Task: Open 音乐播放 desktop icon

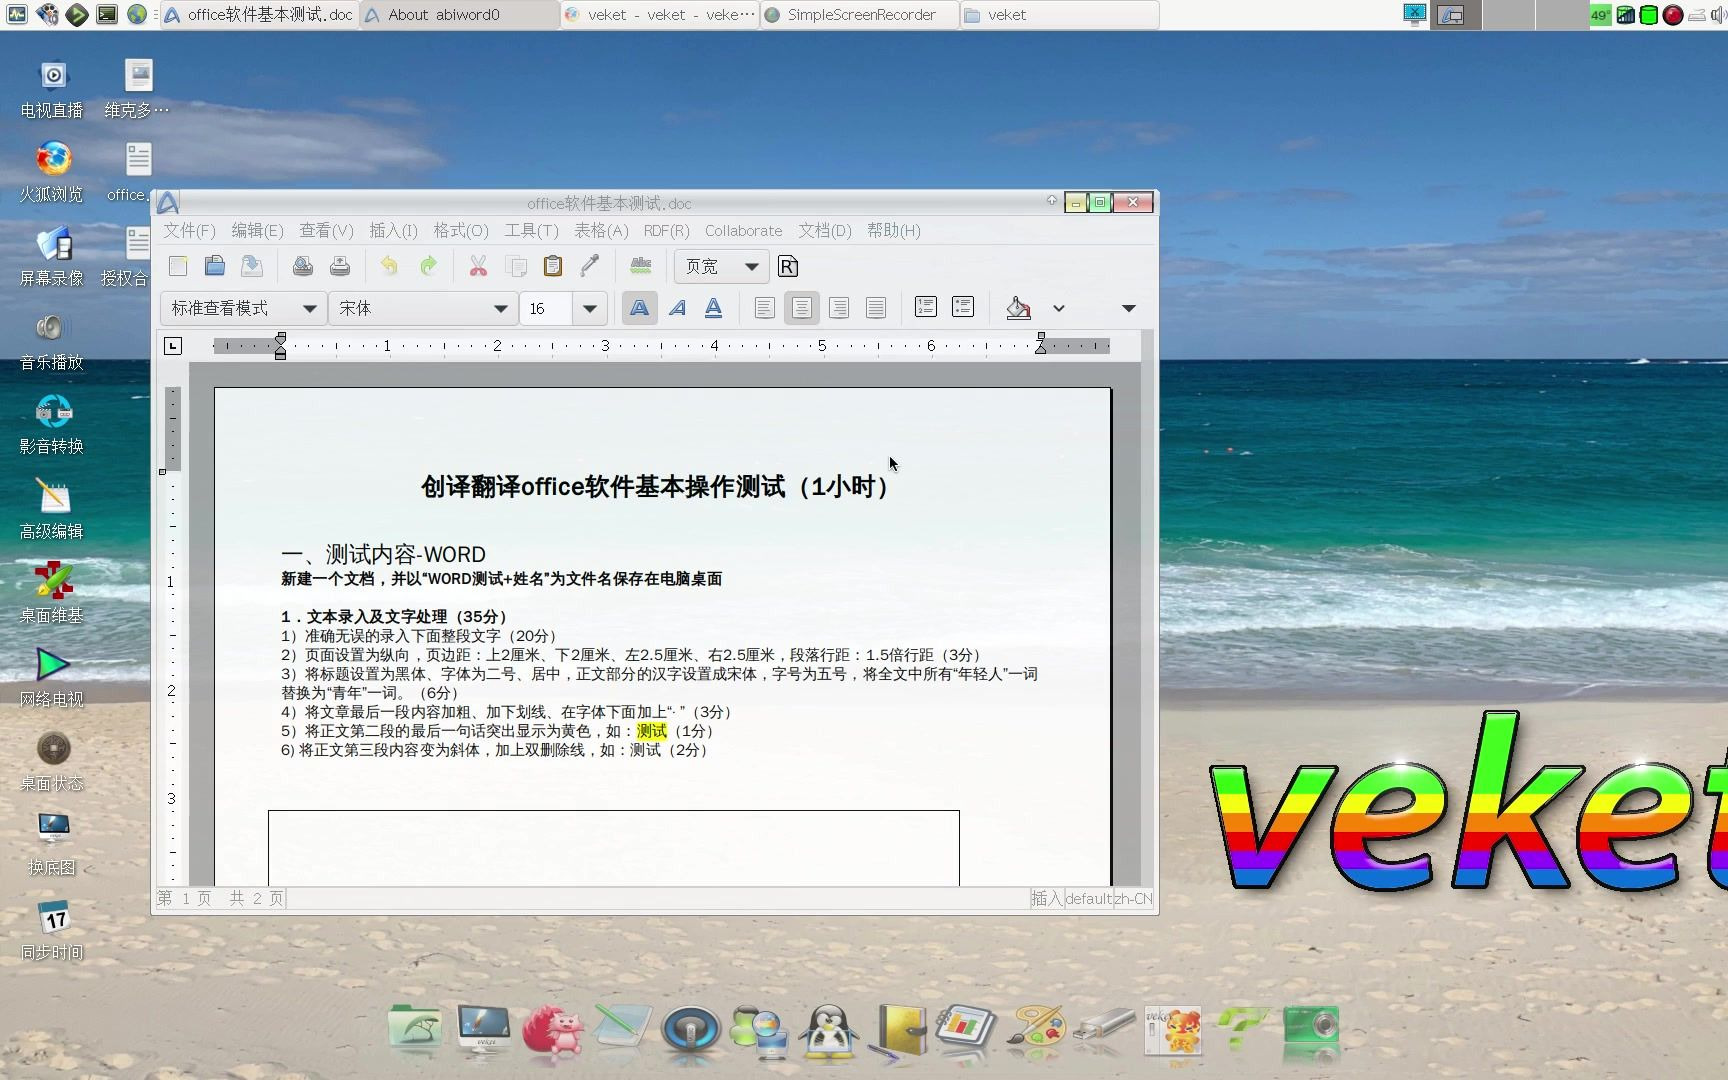Action: point(52,340)
